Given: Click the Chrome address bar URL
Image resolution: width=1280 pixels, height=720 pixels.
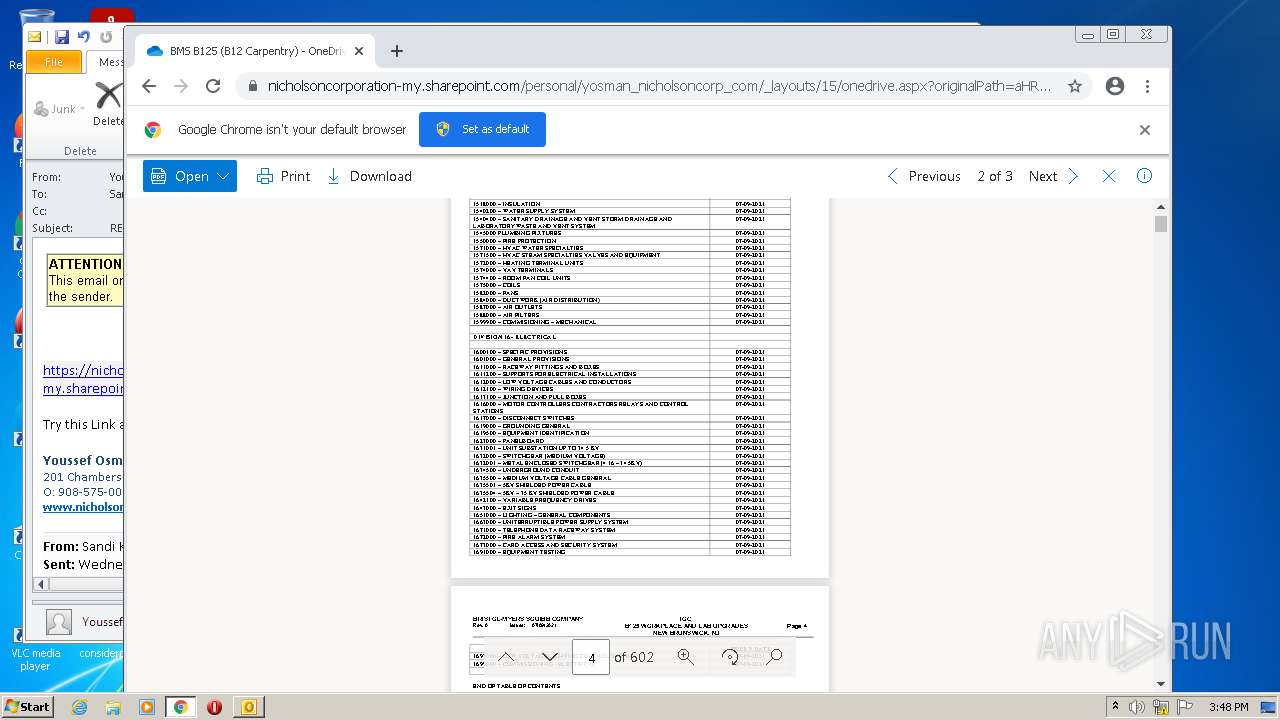Looking at the screenshot, I should [x=659, y=86].
